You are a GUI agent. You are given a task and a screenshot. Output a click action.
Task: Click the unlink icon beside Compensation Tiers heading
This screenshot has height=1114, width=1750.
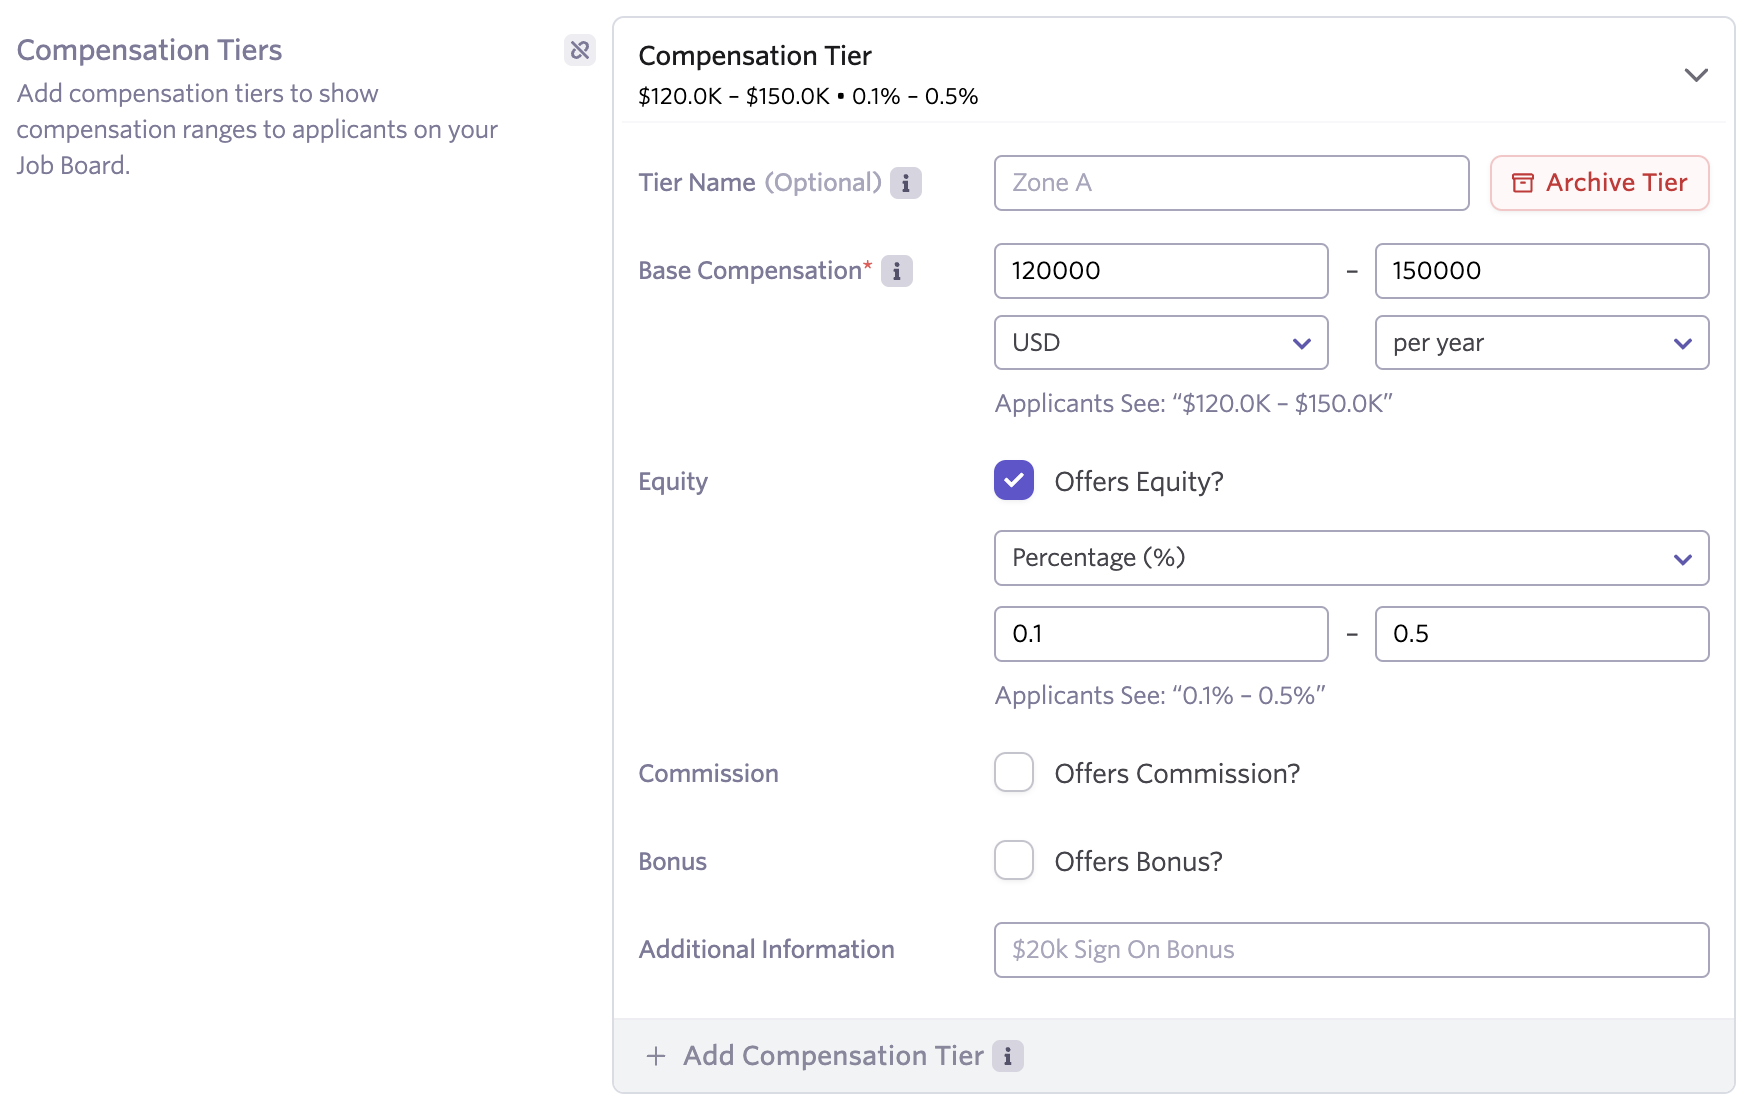click(580, 50)
